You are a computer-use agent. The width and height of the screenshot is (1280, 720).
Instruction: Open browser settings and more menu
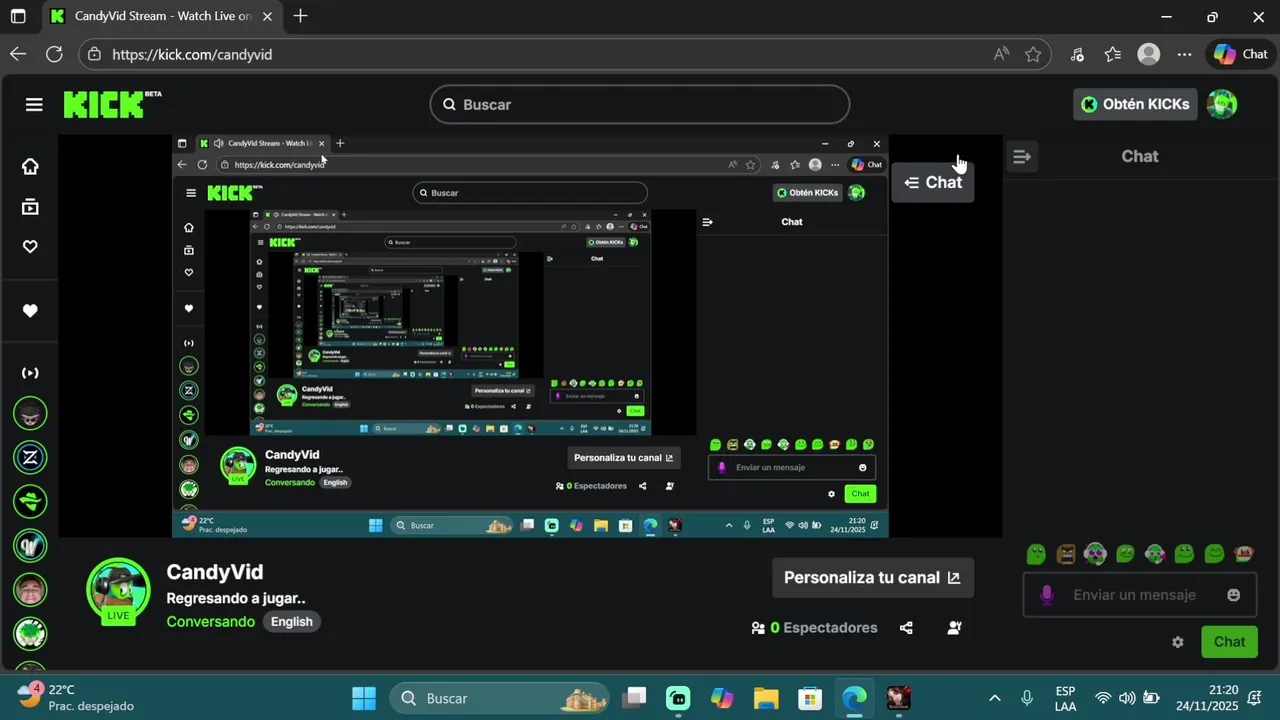[1185, 54]
